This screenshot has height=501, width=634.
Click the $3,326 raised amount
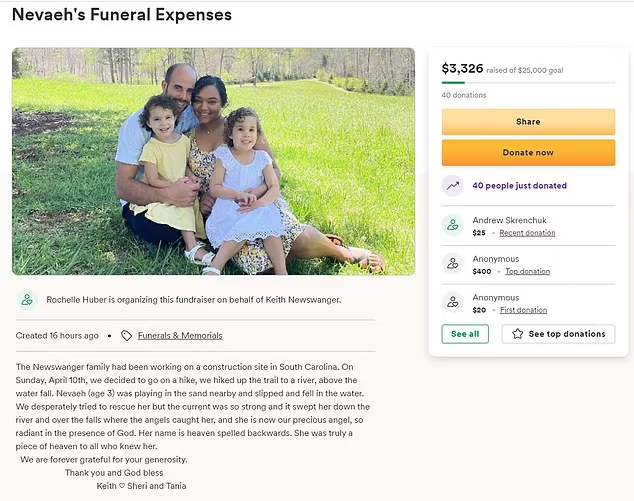(462, 68)
